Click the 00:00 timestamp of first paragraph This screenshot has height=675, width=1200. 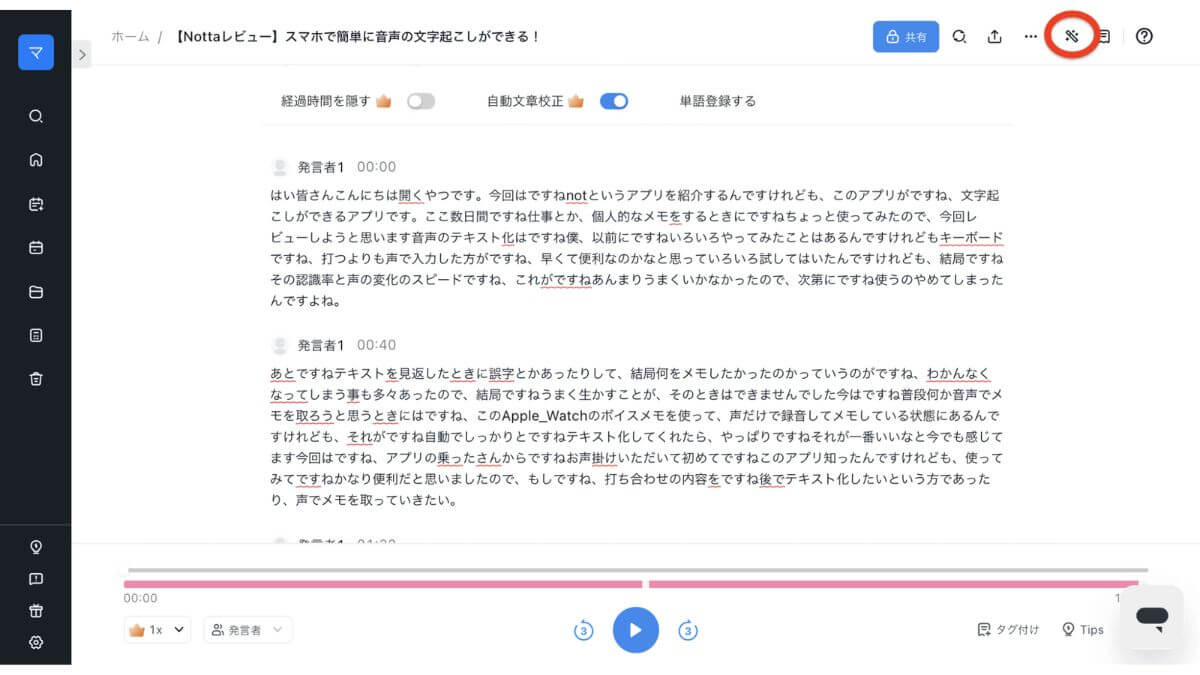click(377, 167)
